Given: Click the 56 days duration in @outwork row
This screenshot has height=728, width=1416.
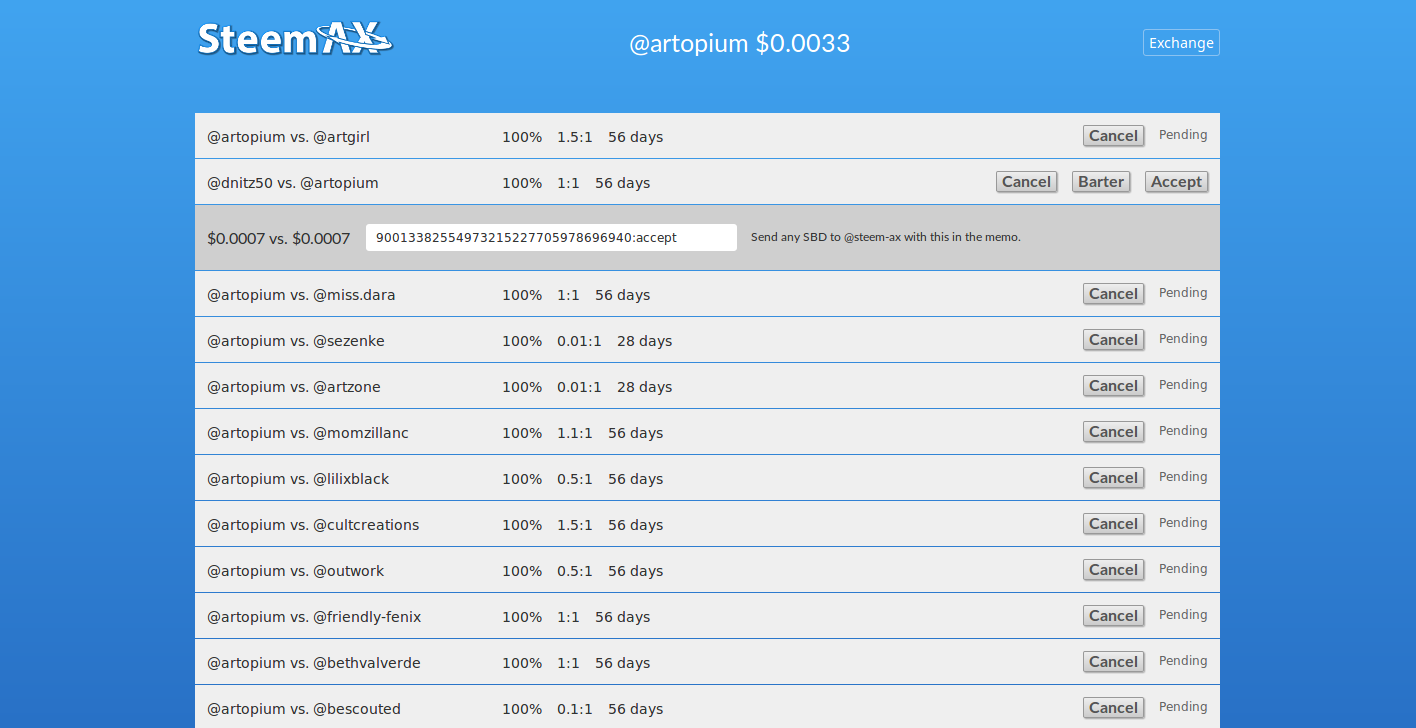Looking at the screenshot, I should pyautogui.click(x=635, y=571).
